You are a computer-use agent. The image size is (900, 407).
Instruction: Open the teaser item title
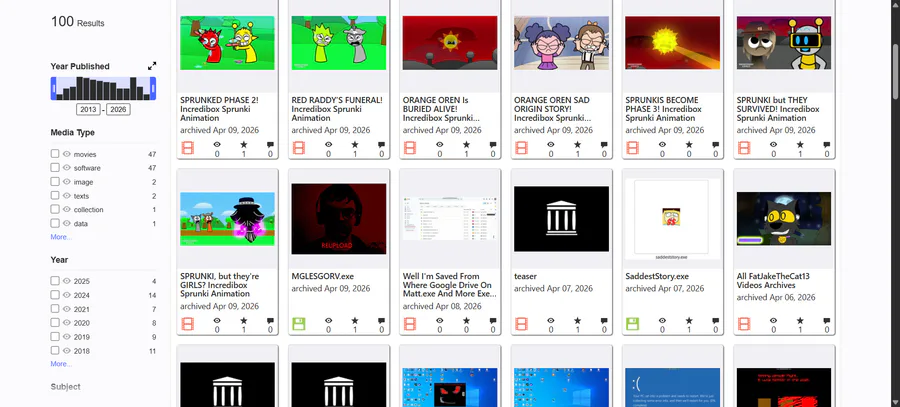click(525, 276)
